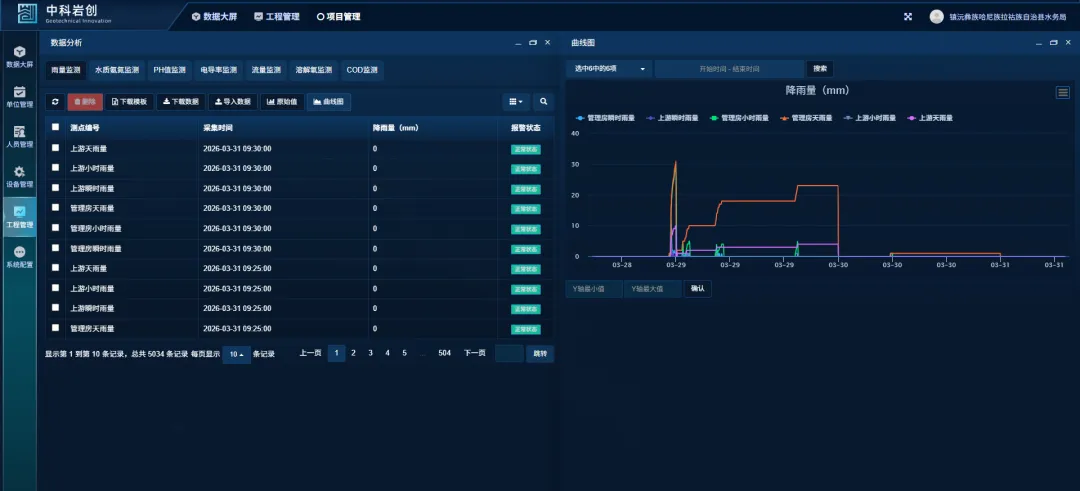Toggle fullscreen icon in top header
Viewport: 1080px width, 491px height.
click(x=908, y=17)
